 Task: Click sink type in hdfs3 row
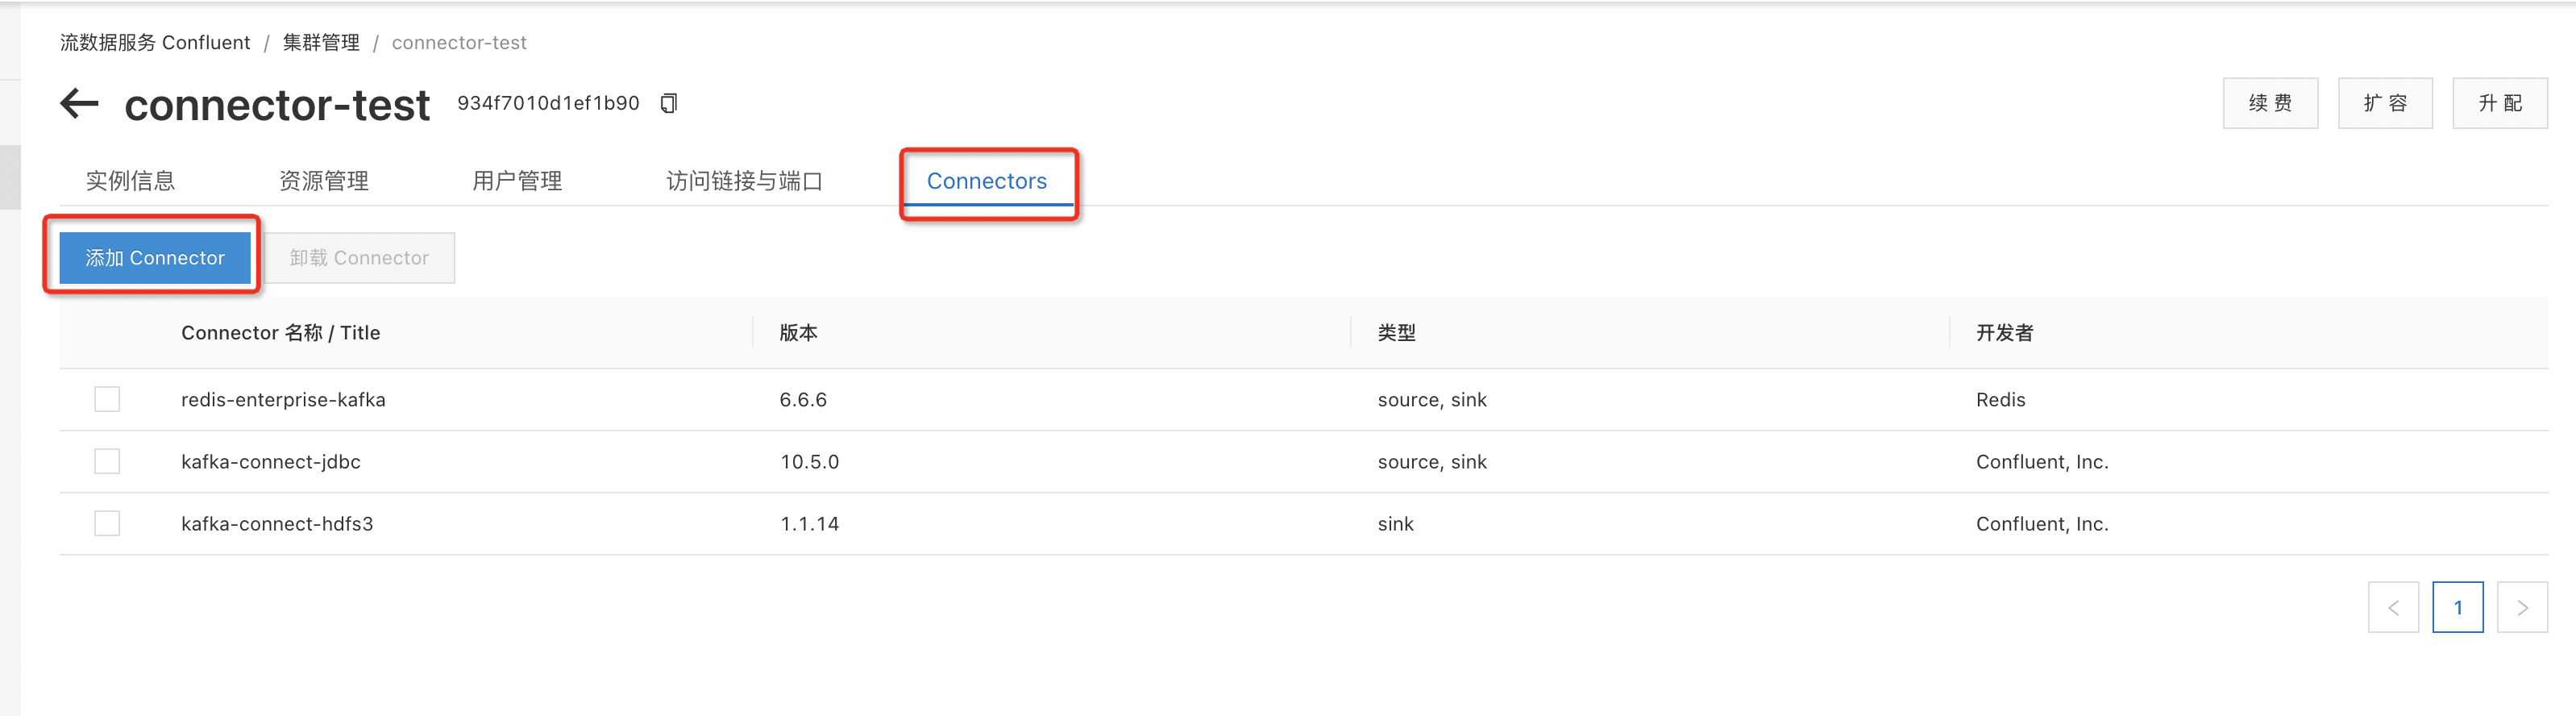pos(1395,523)
